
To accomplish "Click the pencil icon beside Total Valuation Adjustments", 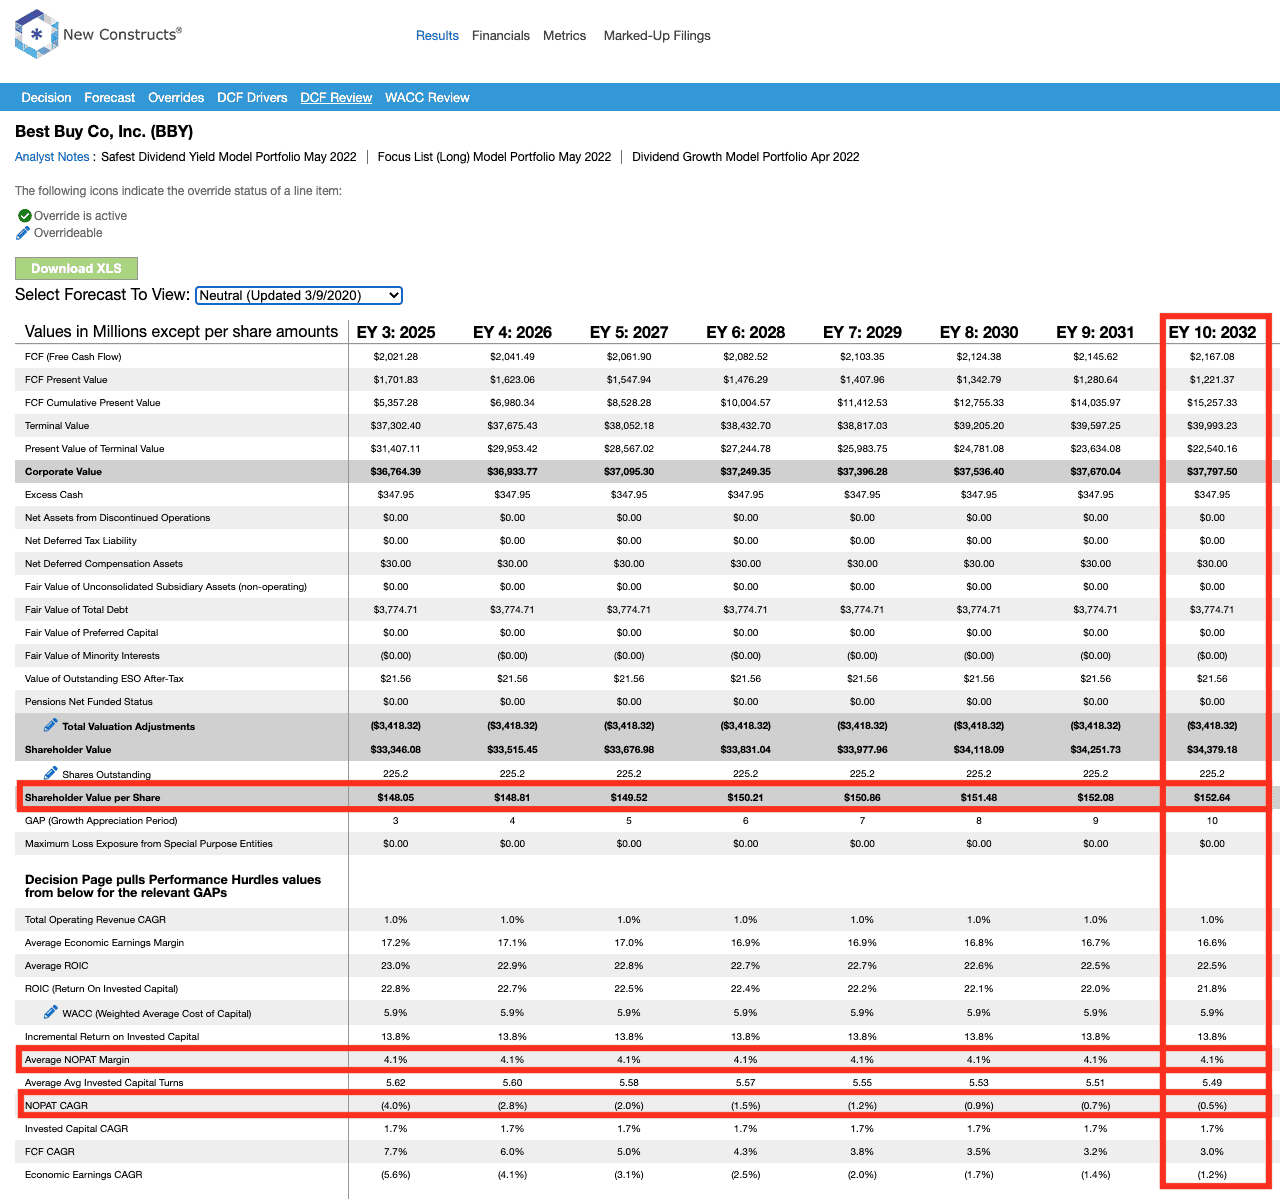I will (50, 725).
